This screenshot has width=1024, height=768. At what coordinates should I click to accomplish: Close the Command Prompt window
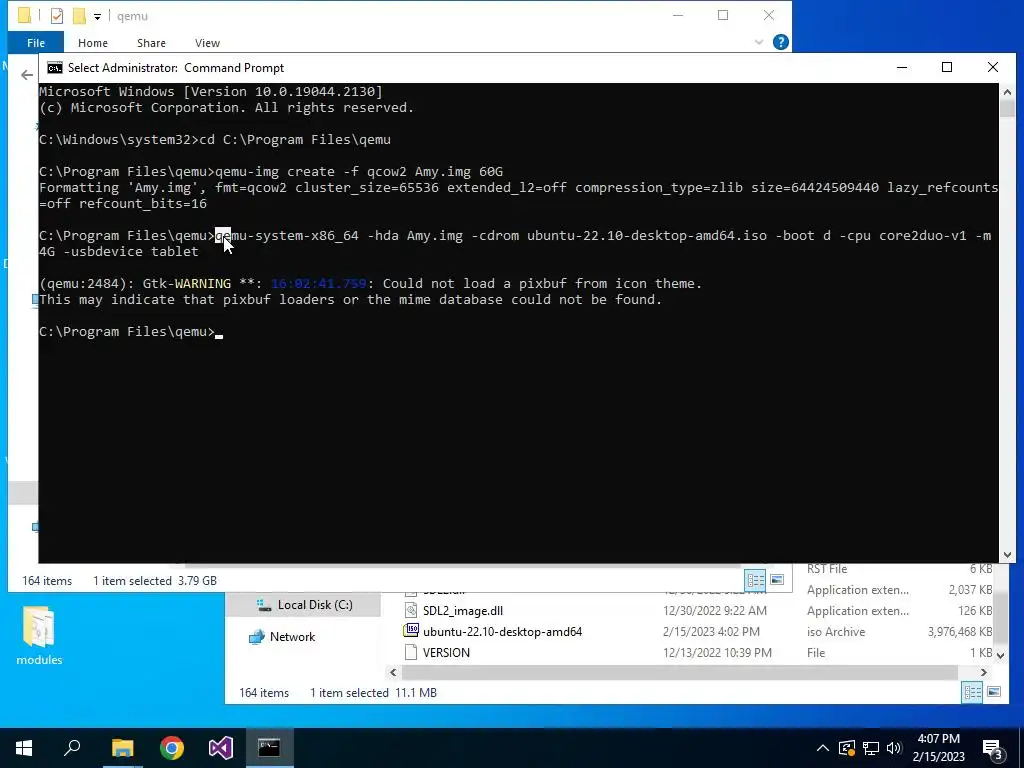[993, 67]
